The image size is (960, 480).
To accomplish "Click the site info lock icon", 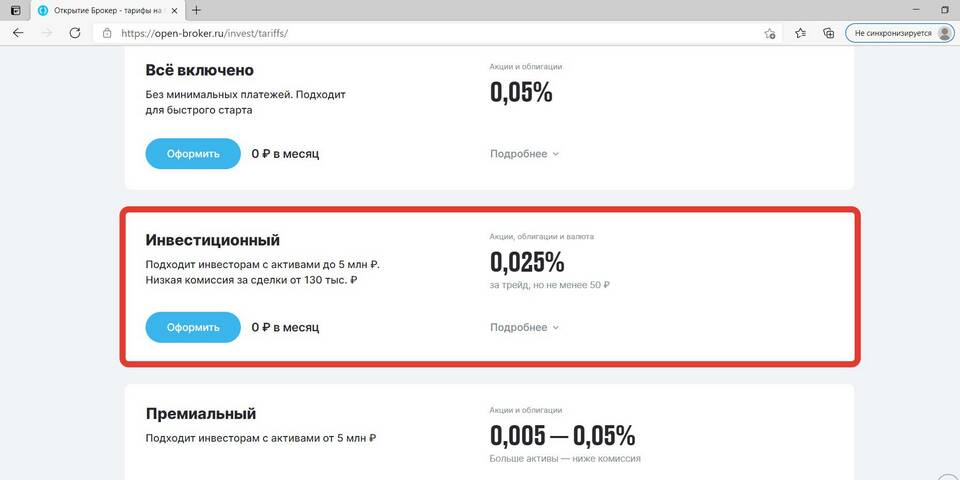I will pyautogui.click(x=107, y=33).
